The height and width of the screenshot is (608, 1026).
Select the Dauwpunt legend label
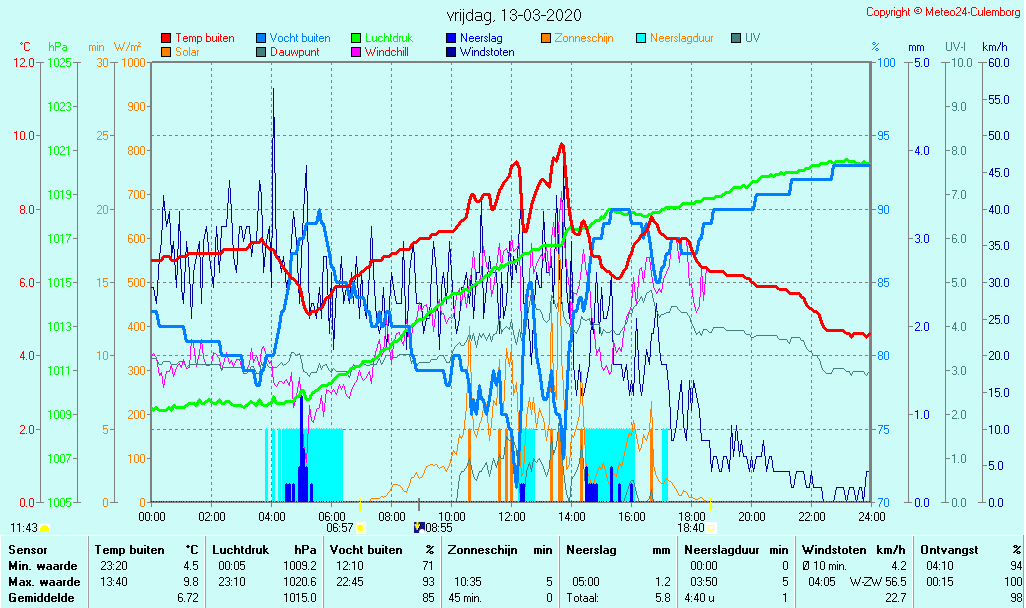click(x=295, y=52)
